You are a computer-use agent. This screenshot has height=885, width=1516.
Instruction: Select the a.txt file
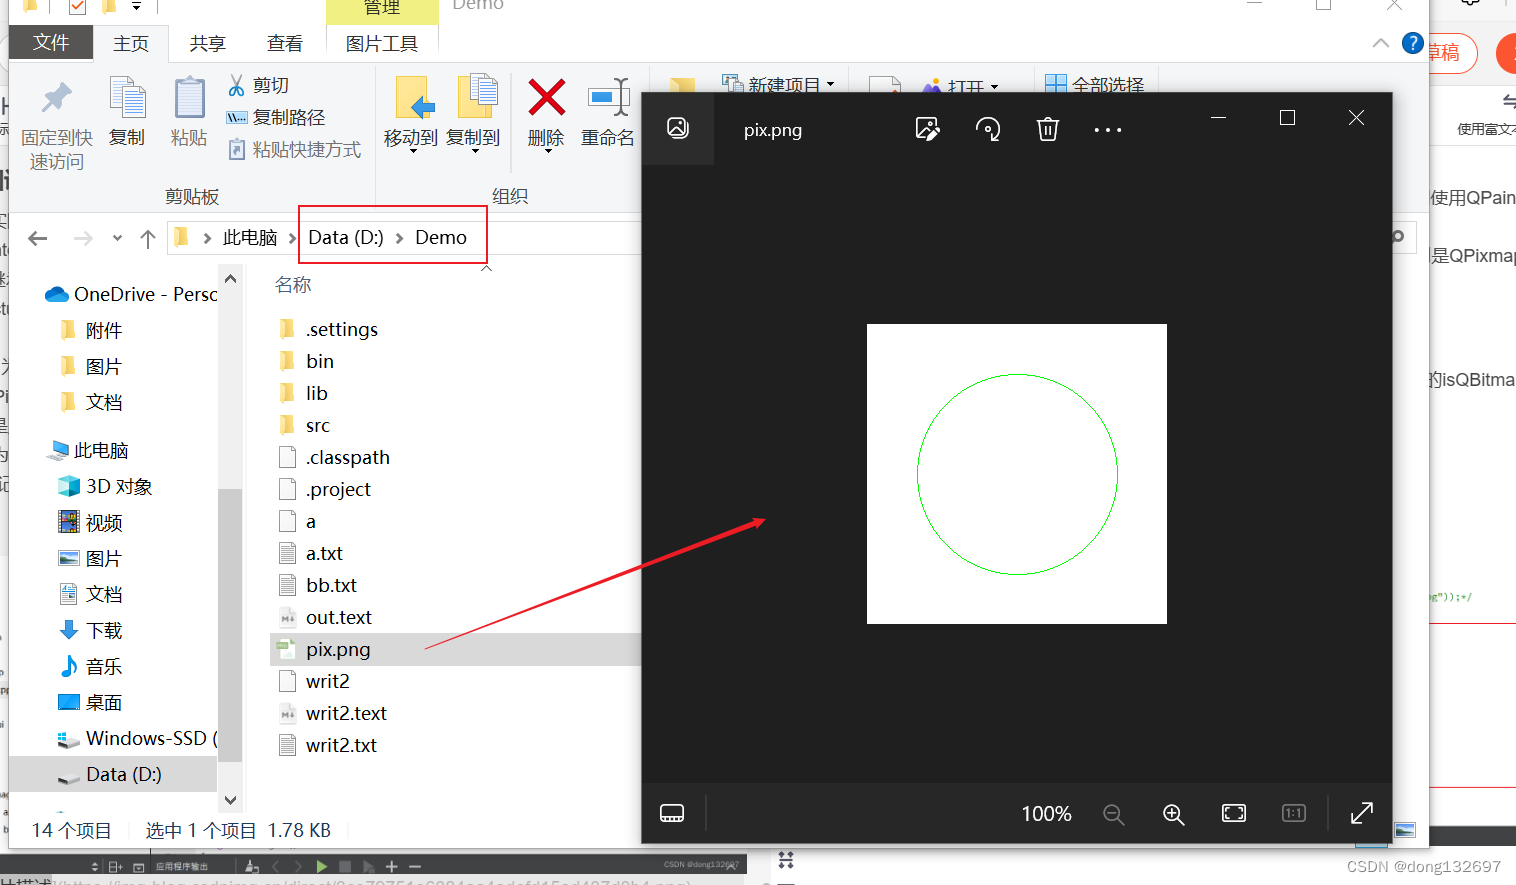(311, 553)
